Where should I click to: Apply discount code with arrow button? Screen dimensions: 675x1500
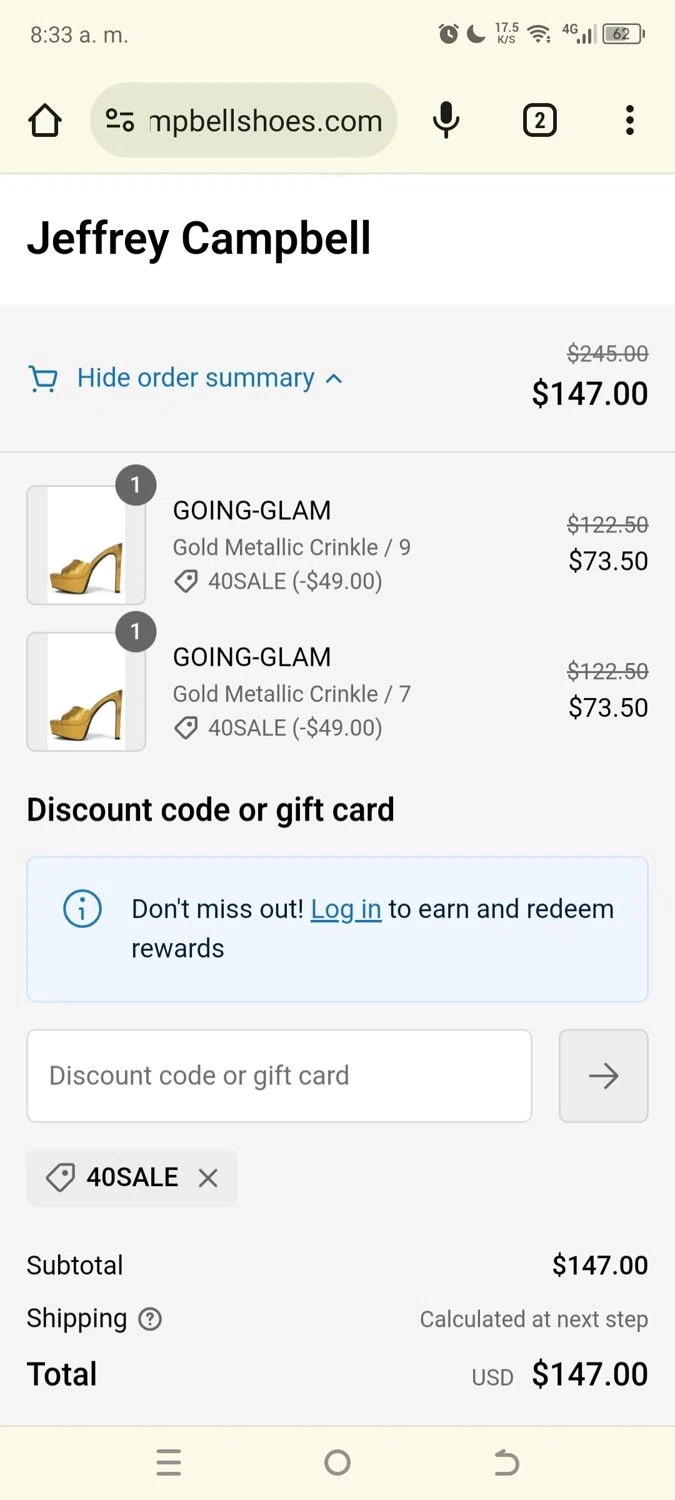click(x=603, y=1076)
